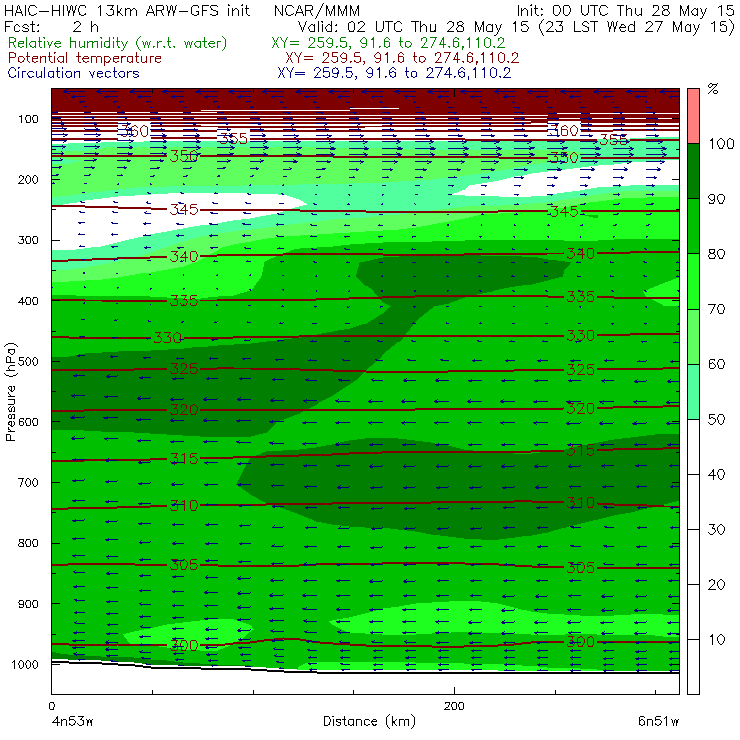The width and height of the screenshot is (740, 740).
Task: Click the '600' pressure axis tick label
Action: (x=28, y=422)
